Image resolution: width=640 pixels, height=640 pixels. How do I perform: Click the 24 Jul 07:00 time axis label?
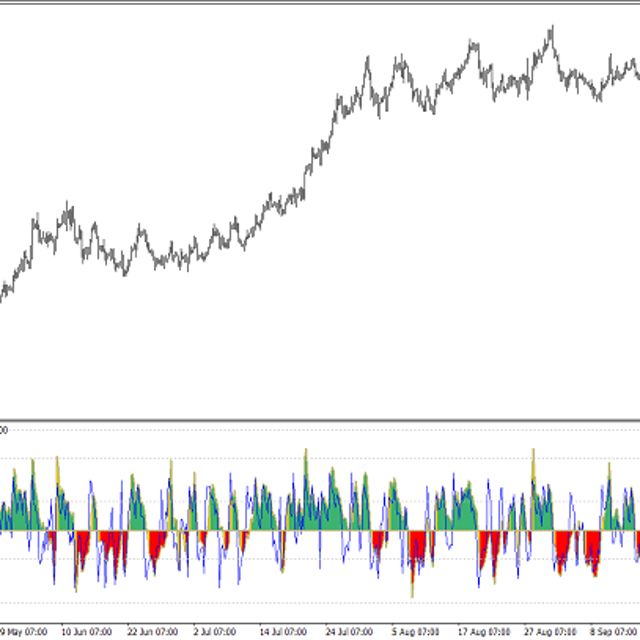(x=348, y=631)
